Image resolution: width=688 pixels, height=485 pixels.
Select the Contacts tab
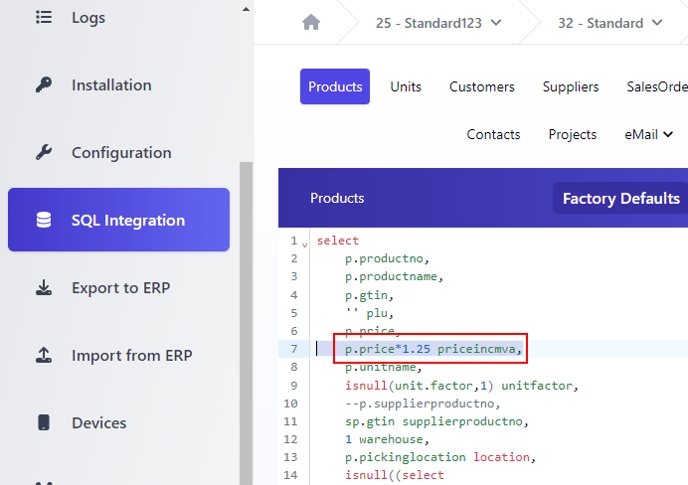pyautogui.click(x=493, y=134)
